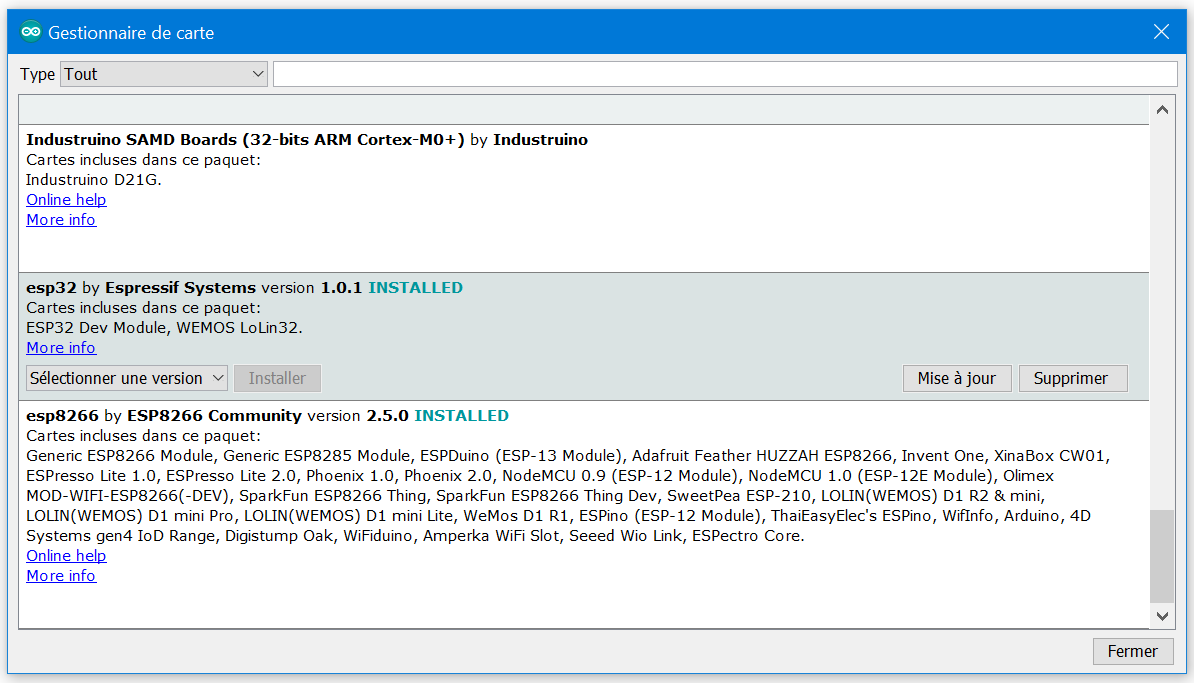The height and width of the screenshot is (683, 1194).
Task: Click the vertical scrollbar thumb
Action: 1162,556
